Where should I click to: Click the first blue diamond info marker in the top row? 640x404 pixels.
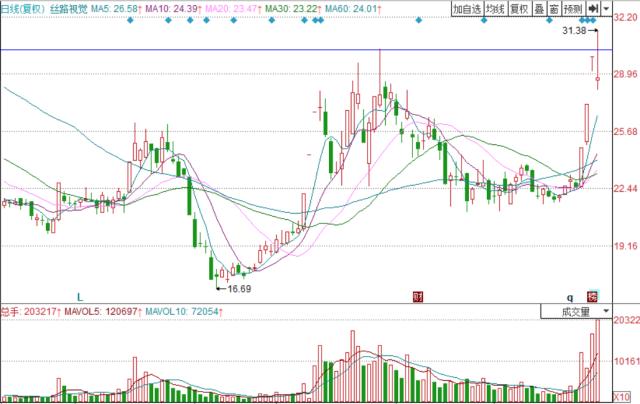(x=130, y=20)
